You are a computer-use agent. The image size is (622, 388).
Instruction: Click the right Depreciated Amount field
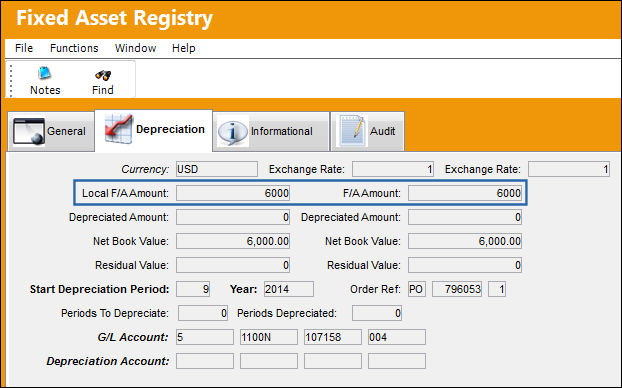pos(465,217)
